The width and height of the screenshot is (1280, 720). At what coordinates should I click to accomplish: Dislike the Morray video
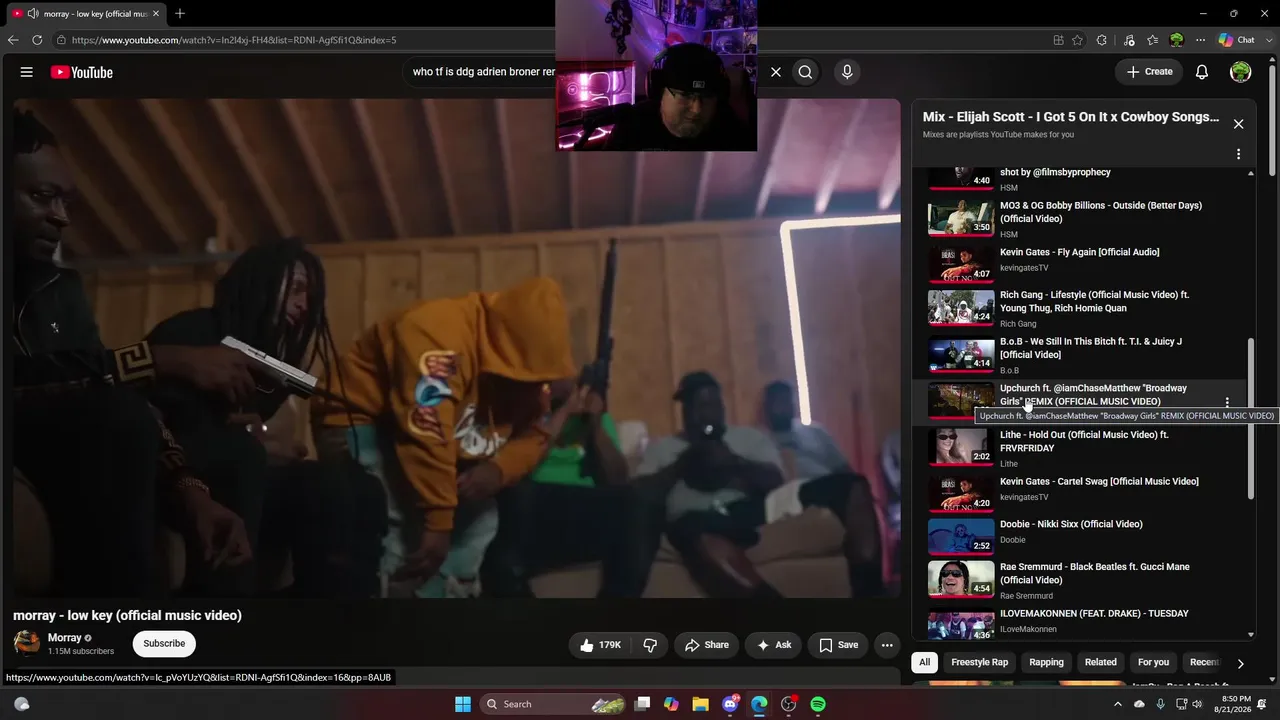pyautogui.click(x=650, y=645)
